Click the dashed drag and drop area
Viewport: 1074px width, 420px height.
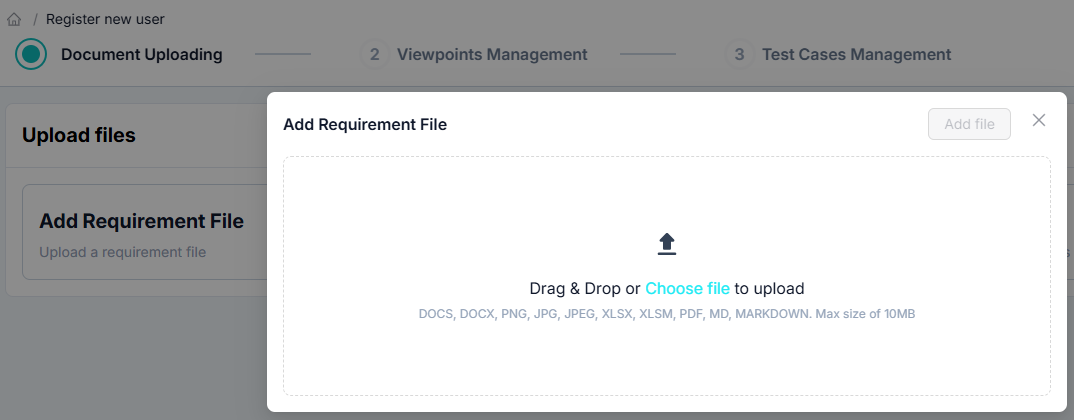click(666, 276)
